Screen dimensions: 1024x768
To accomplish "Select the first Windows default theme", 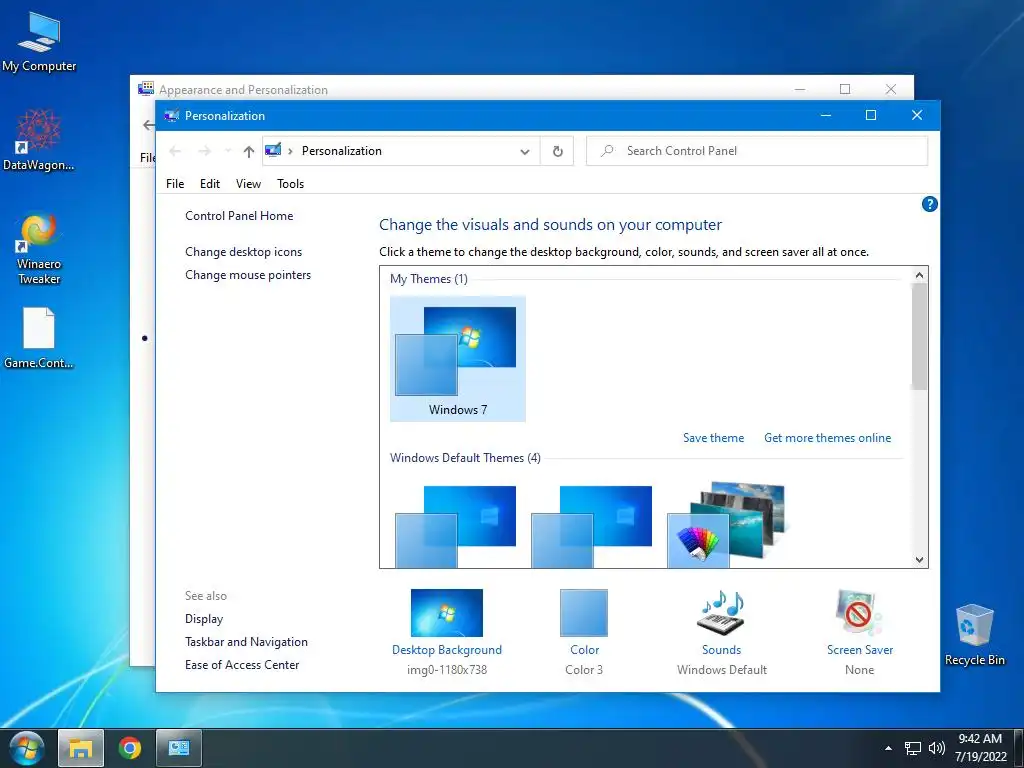I will (x=455, y=526).
